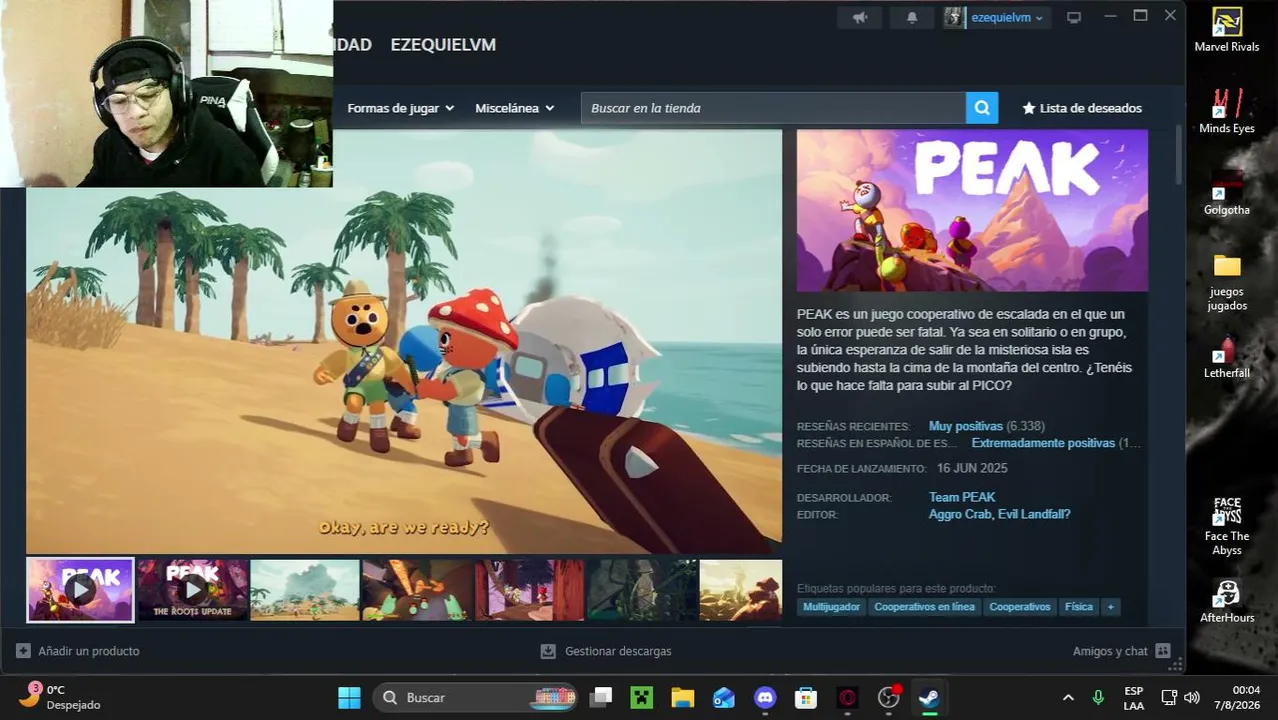Open Face The Abyss desktop shortcut
Screen dimensions: 1278x720
pyautogui.click(x=1227, y=527)
